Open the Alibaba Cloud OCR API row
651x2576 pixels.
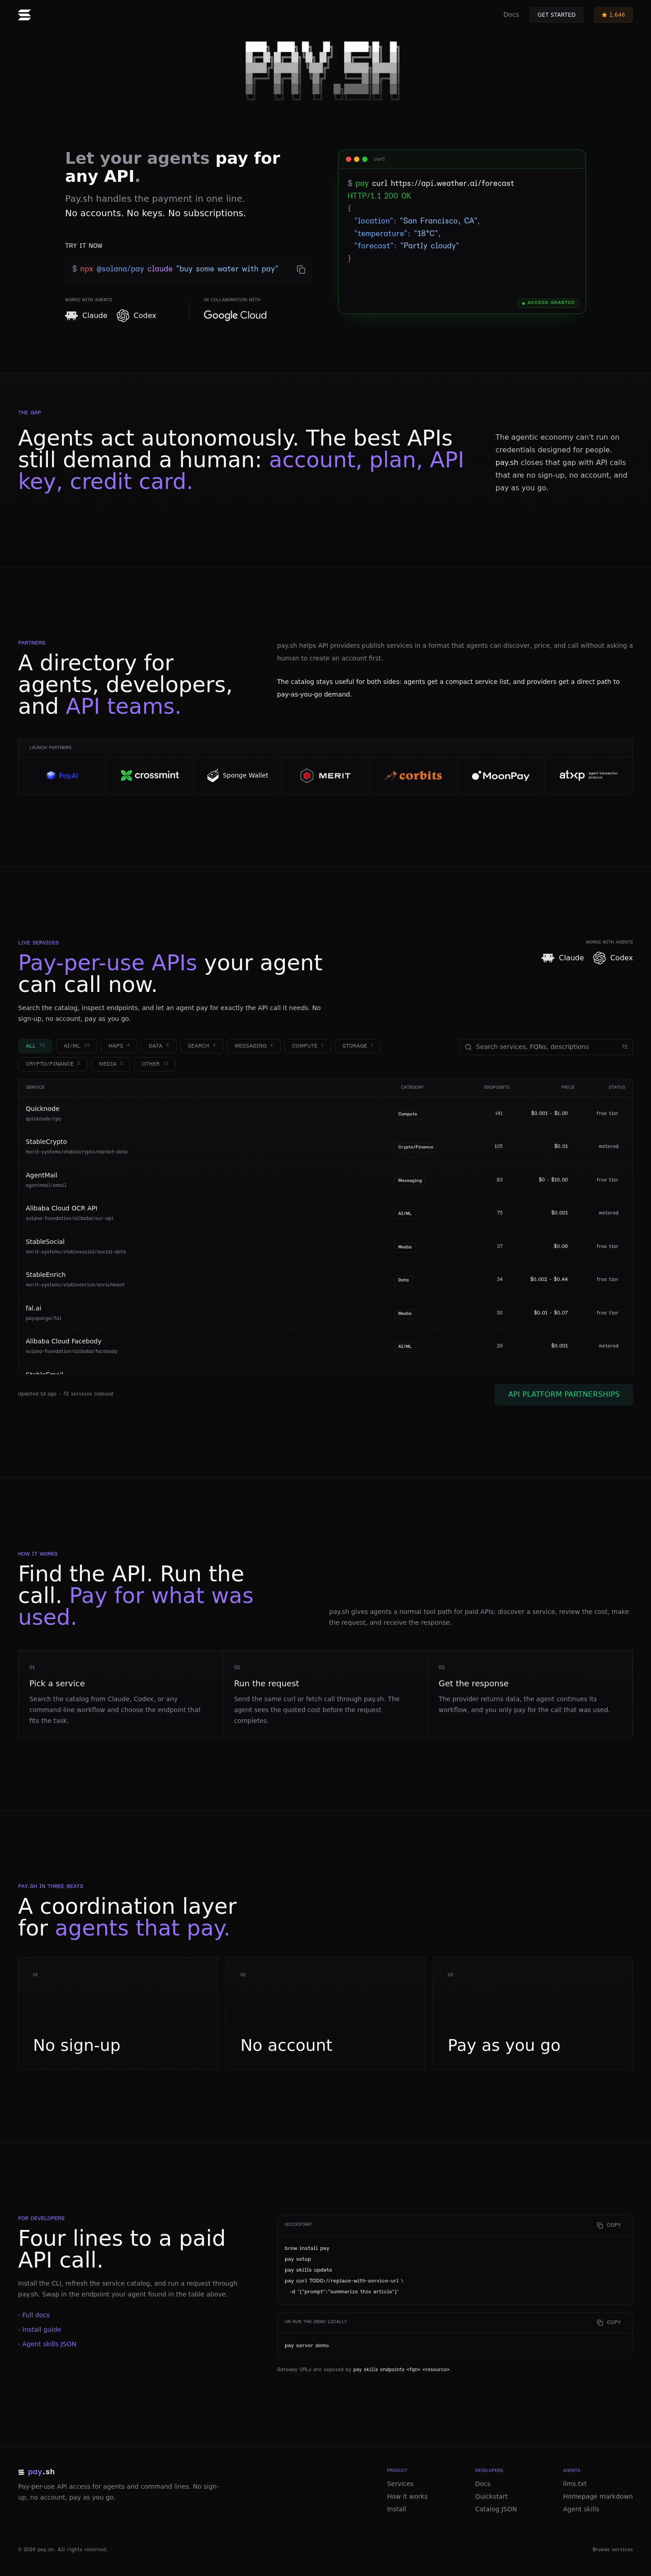click(325, 1213)
